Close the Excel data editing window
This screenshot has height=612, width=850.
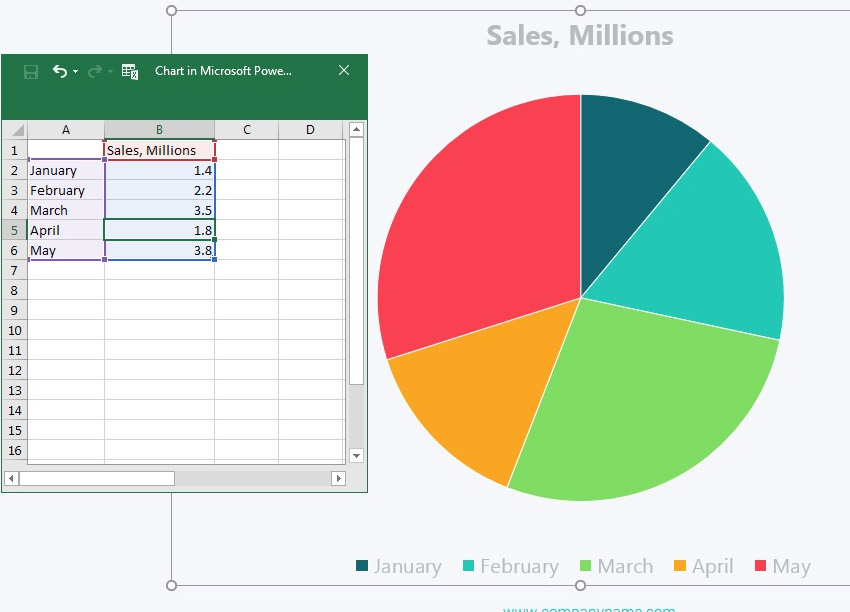click(344, 70)
